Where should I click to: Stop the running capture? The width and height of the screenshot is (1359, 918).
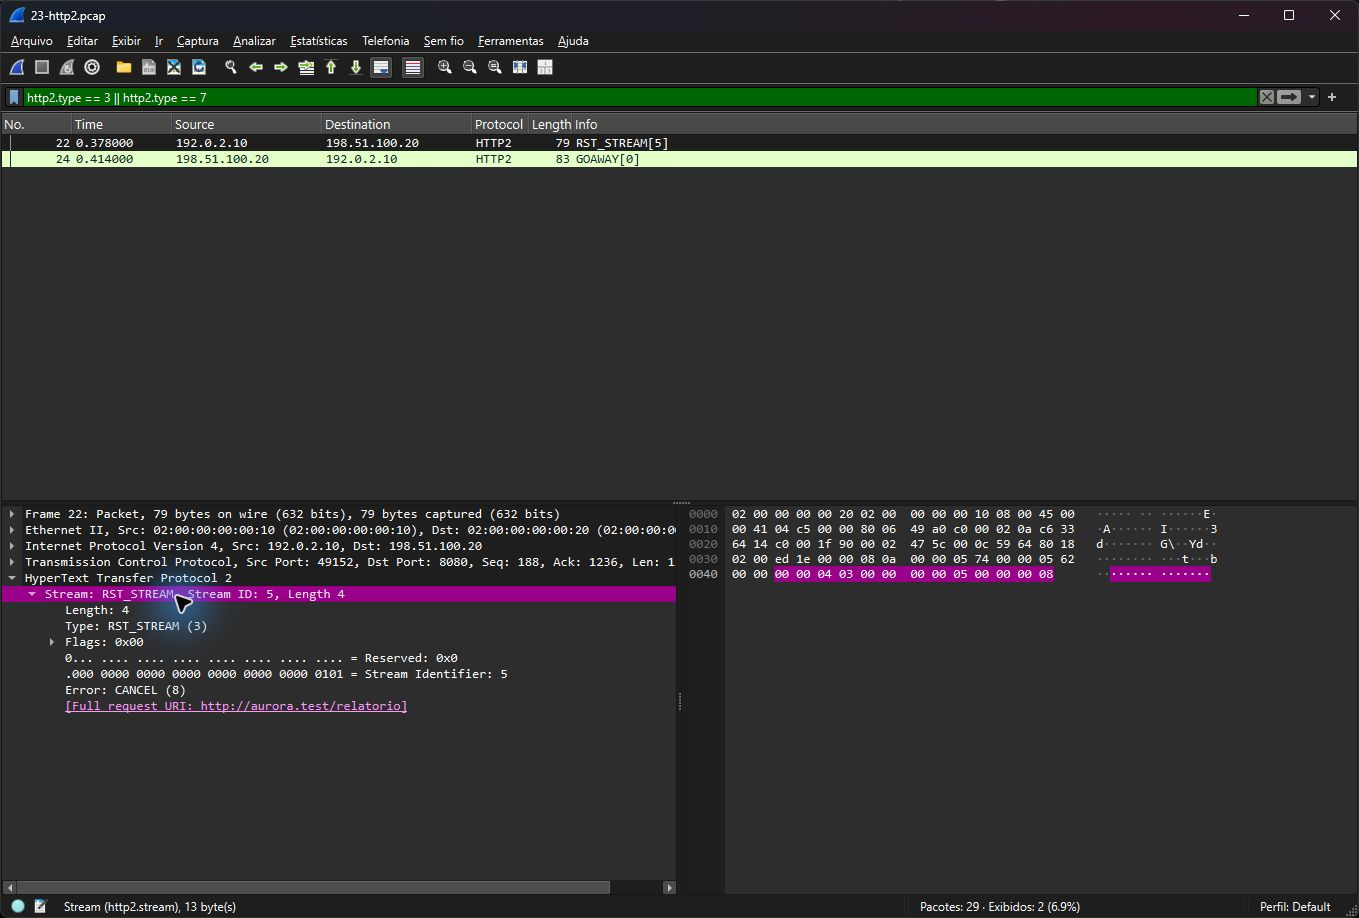coord(42,67)
